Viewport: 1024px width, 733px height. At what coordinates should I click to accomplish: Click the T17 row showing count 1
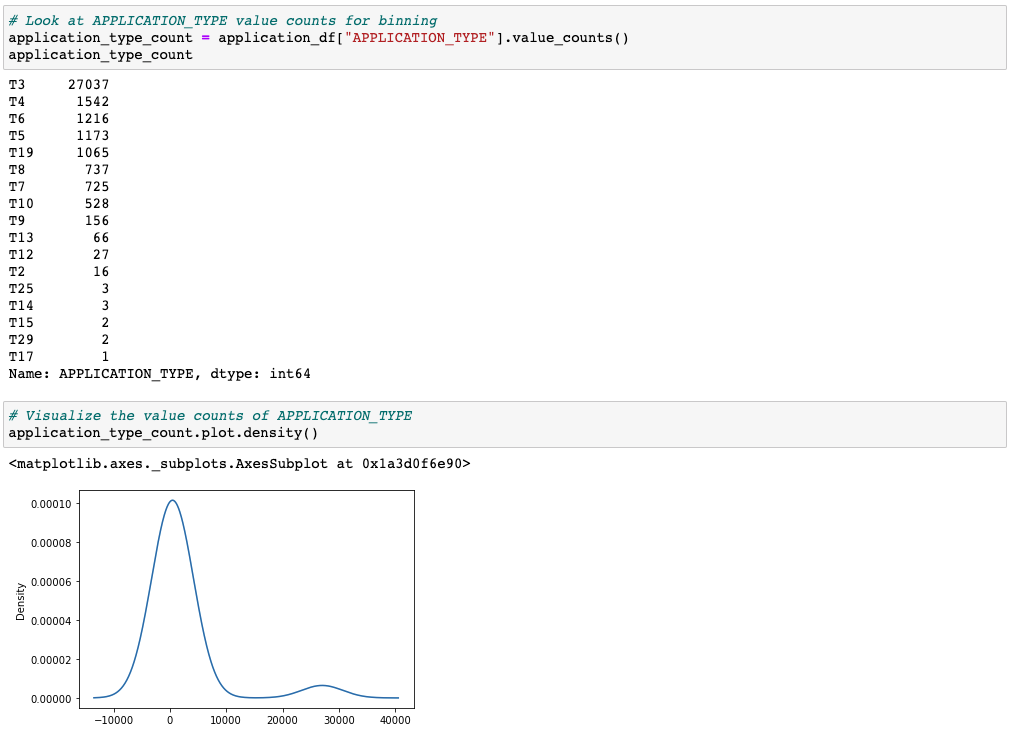pos(55,356)
